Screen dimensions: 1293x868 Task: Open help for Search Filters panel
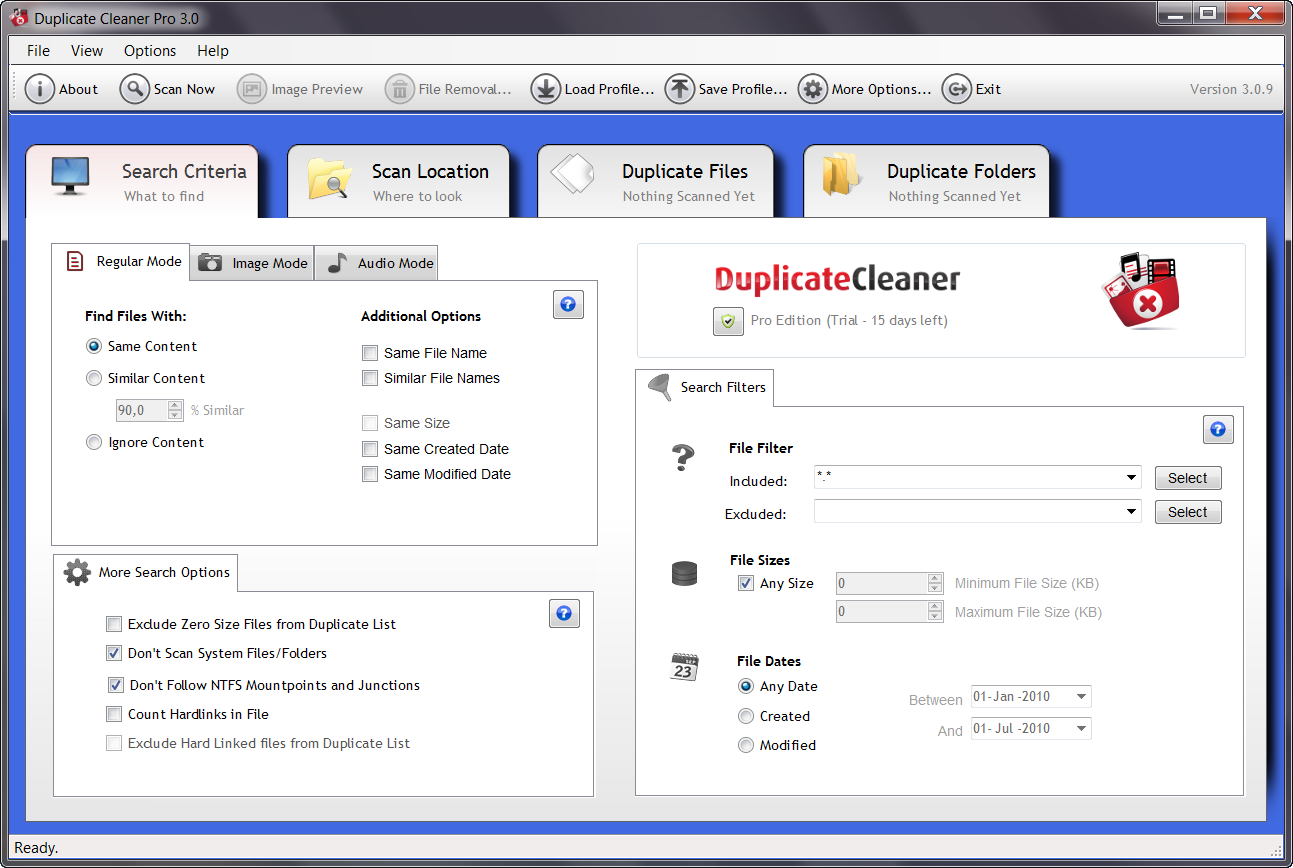click(x=1218, y=429)
